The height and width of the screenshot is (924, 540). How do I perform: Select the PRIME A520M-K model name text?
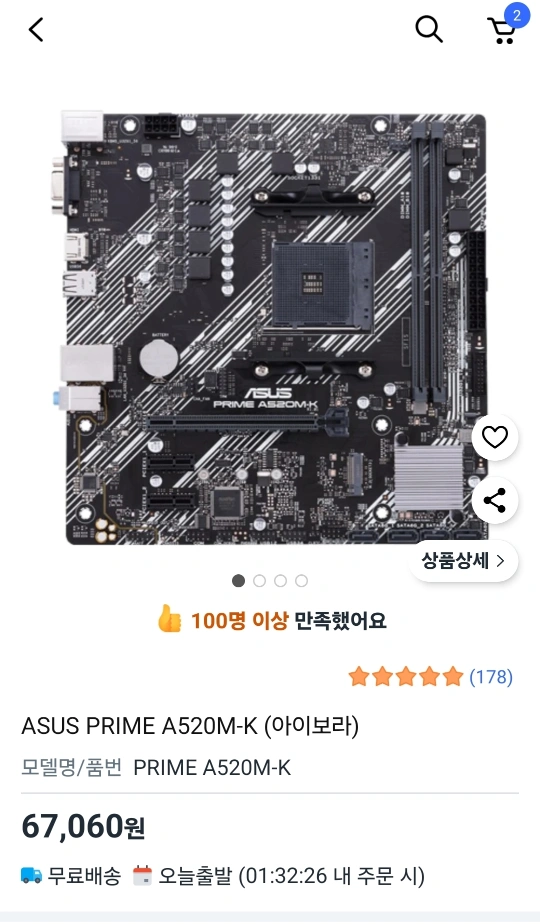(212, 767)
